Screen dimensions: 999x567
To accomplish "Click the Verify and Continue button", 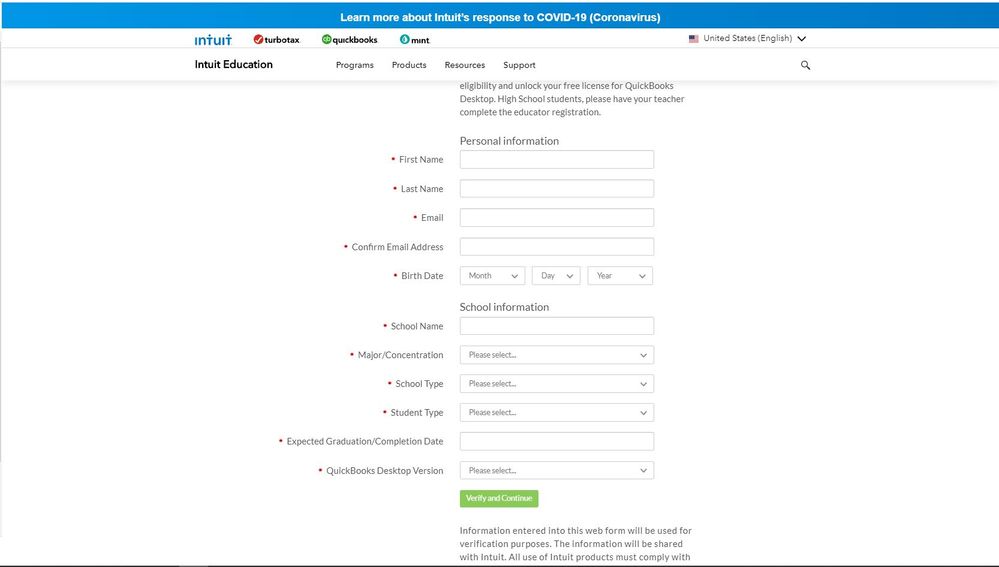I will tap(499, 498).
